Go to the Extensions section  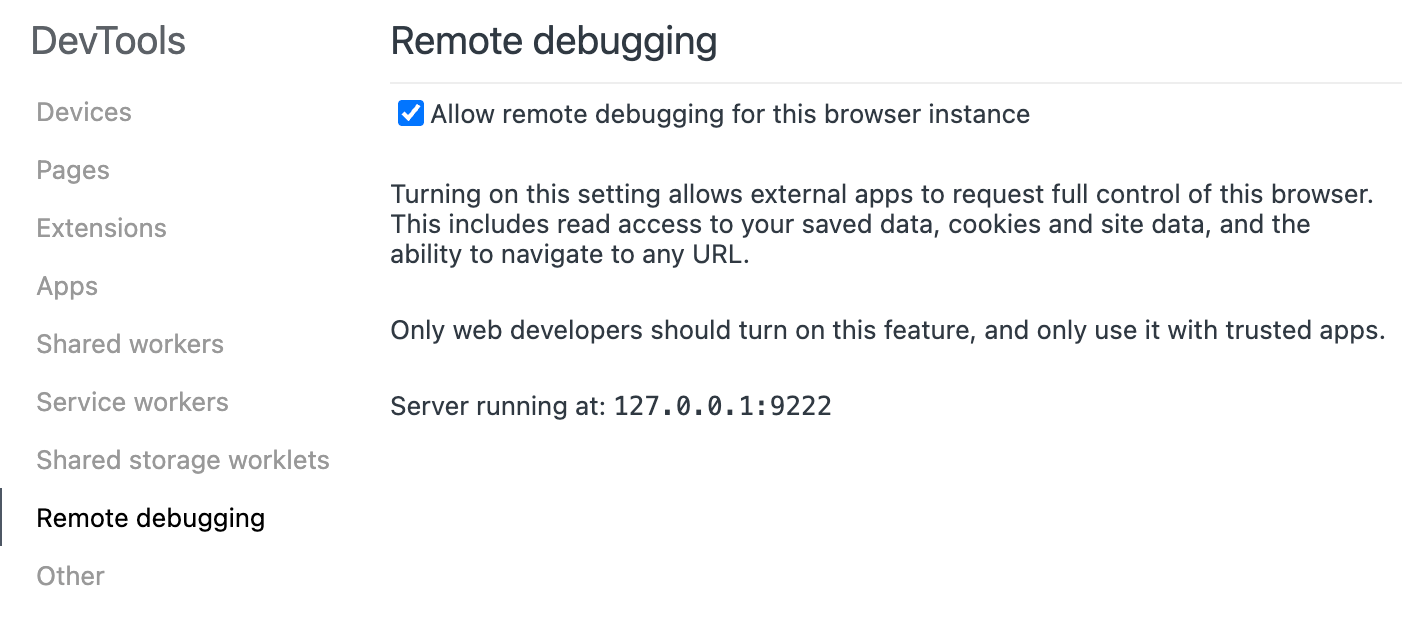click(x=101, y=228)
